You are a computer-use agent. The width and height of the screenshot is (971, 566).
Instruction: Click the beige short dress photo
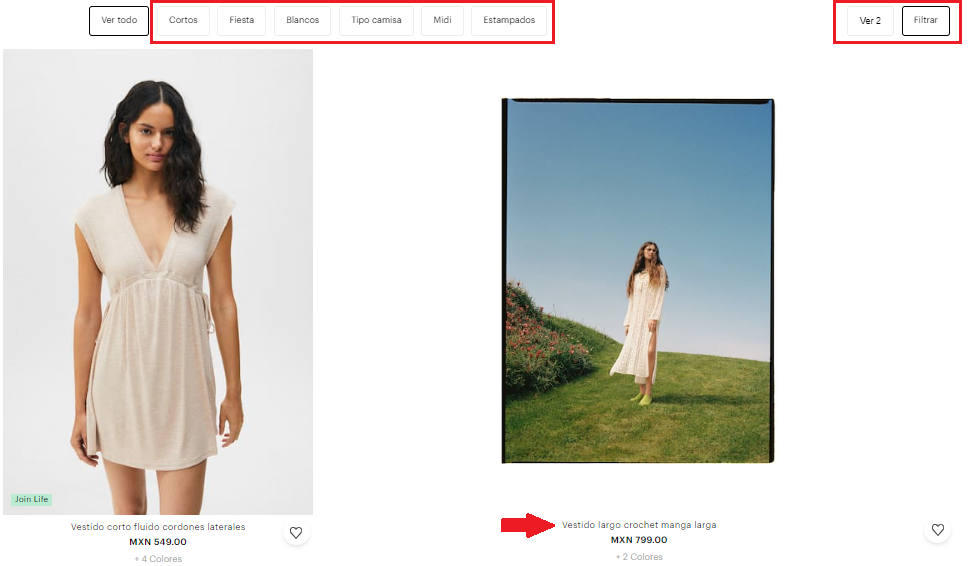pos(158,282)
